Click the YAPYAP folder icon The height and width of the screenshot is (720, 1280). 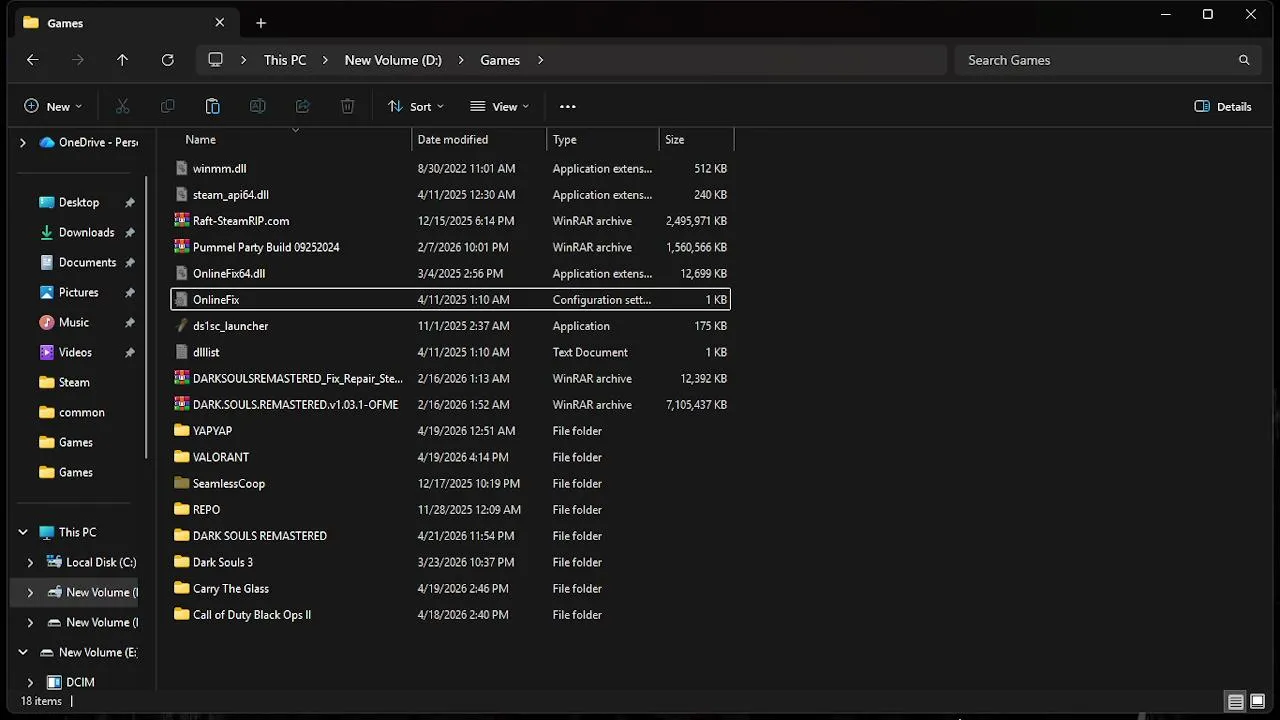pyautogui.click(x=181, y=431)
